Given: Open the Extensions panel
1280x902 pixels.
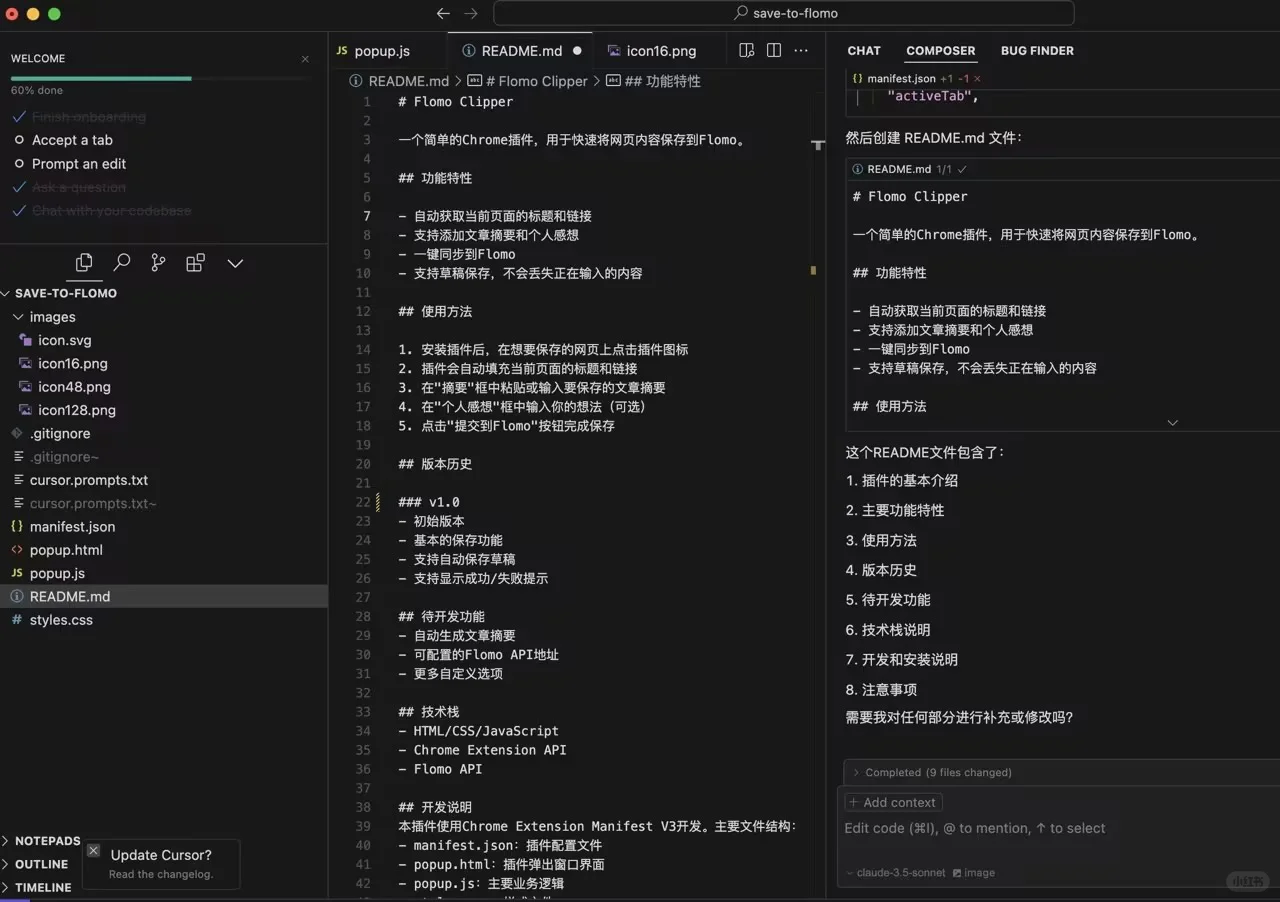Looking at the screenshot, I should [194, 262].
